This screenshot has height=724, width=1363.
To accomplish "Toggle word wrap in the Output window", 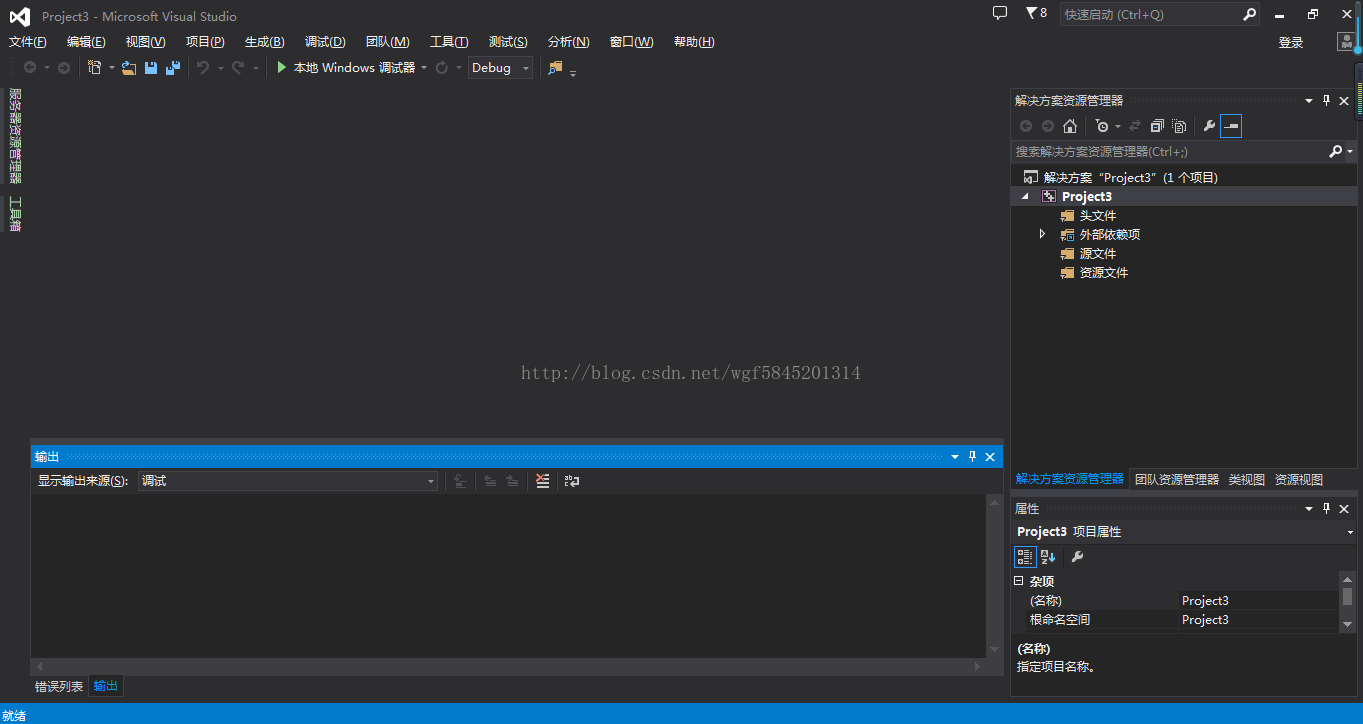I will point(571,481).
